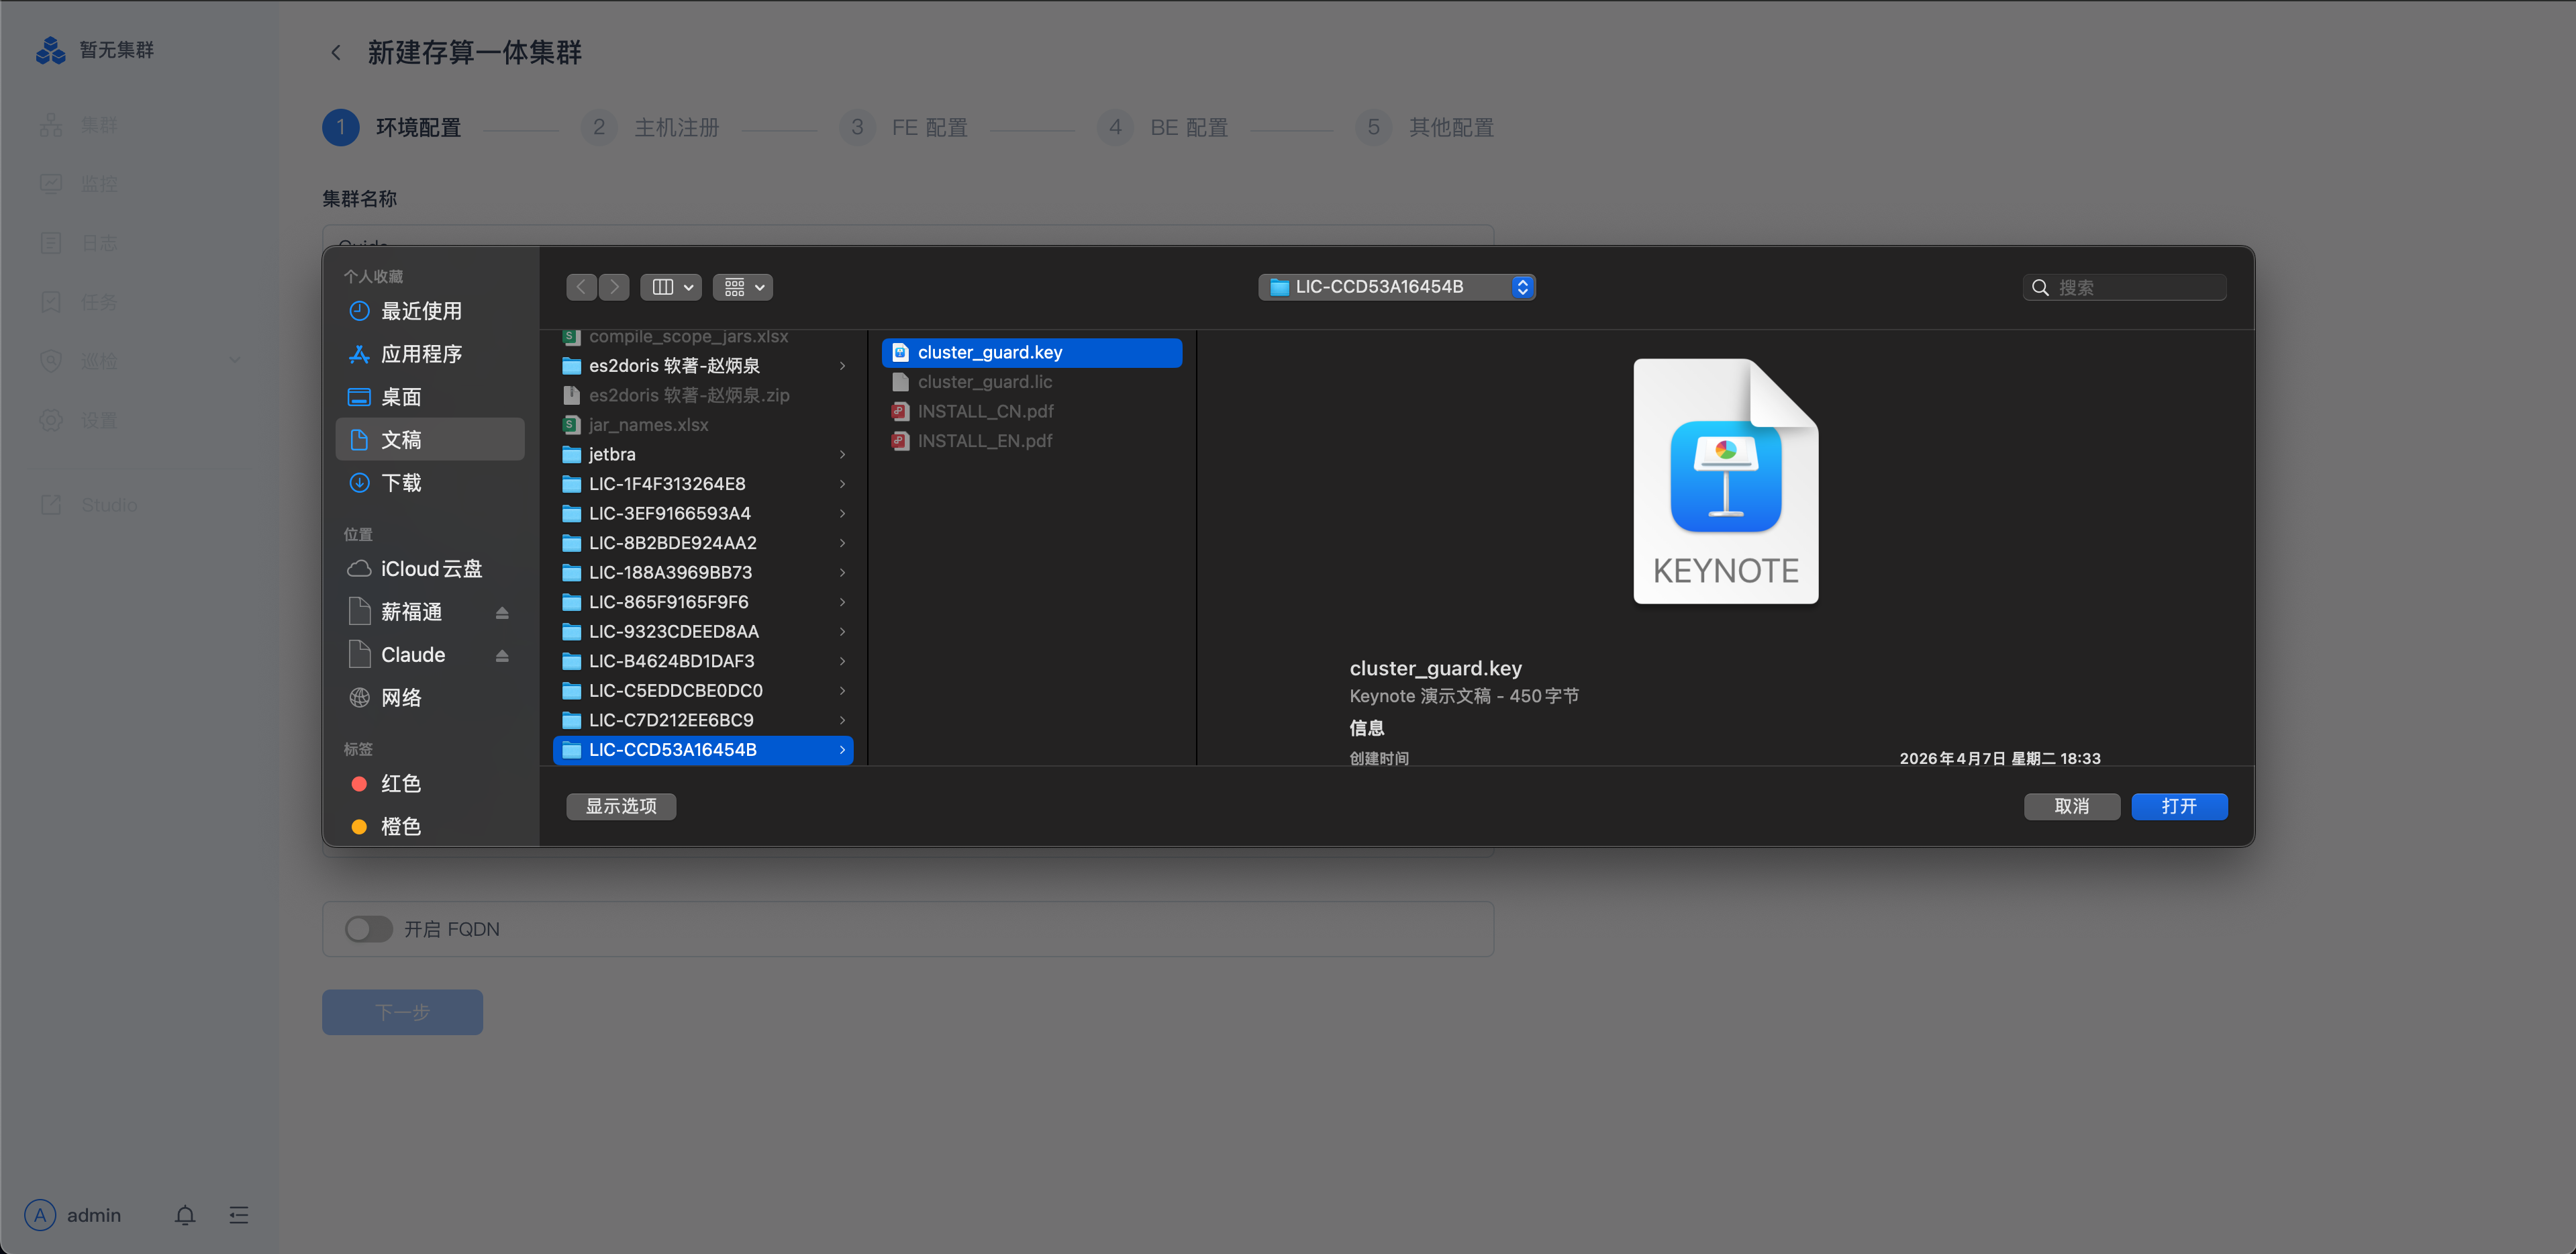Click the 显示选项 button
Image resolution: width=2576 pixels, height=1254 pixels.
click(621, 807)
